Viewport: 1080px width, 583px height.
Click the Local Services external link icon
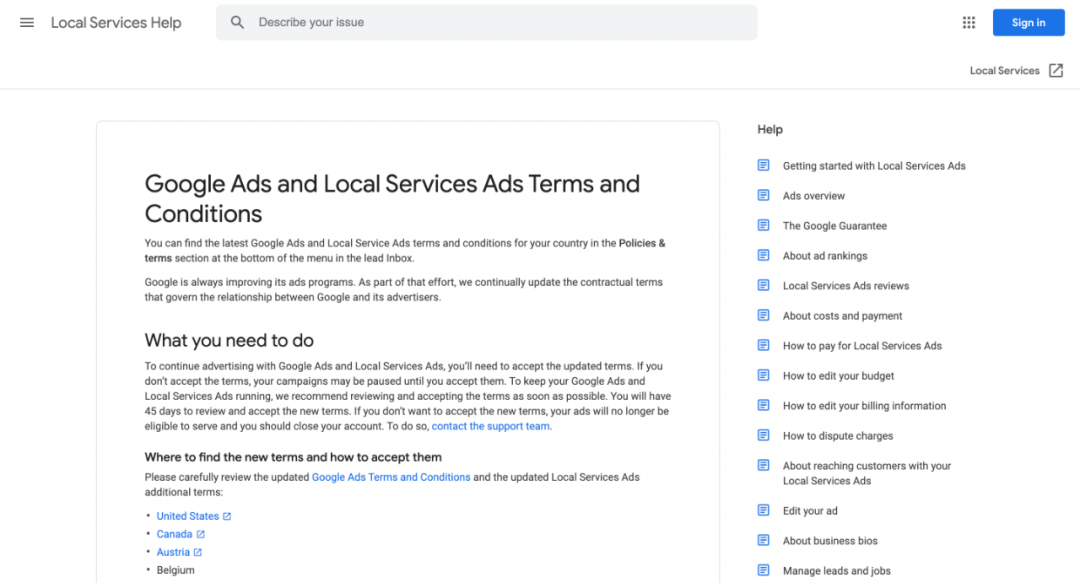point(1056,71)
